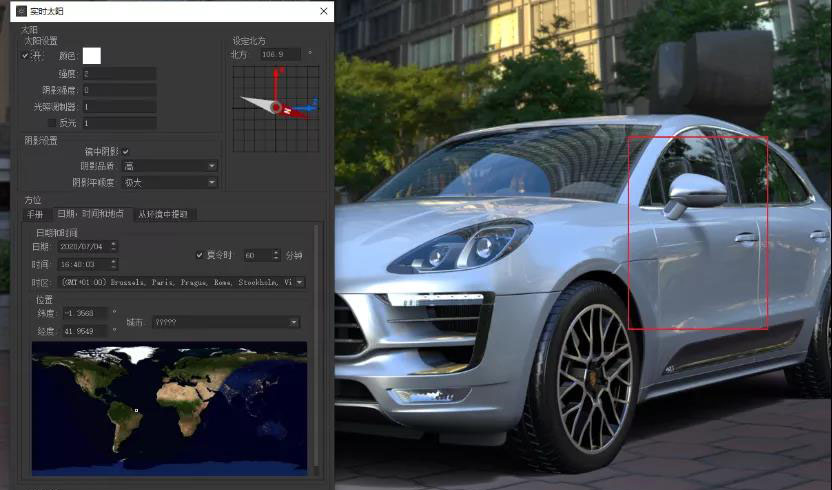
Task: Click the time 时间 spinner arrows
Action: coord(113,264)
